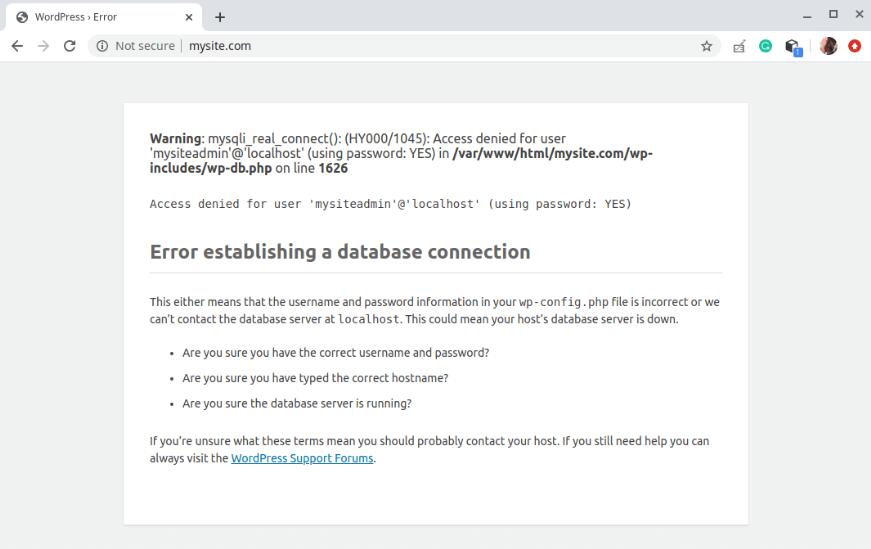Close the browser window
The height and width of the screenshot is (549, 871).
coord(858,15)
